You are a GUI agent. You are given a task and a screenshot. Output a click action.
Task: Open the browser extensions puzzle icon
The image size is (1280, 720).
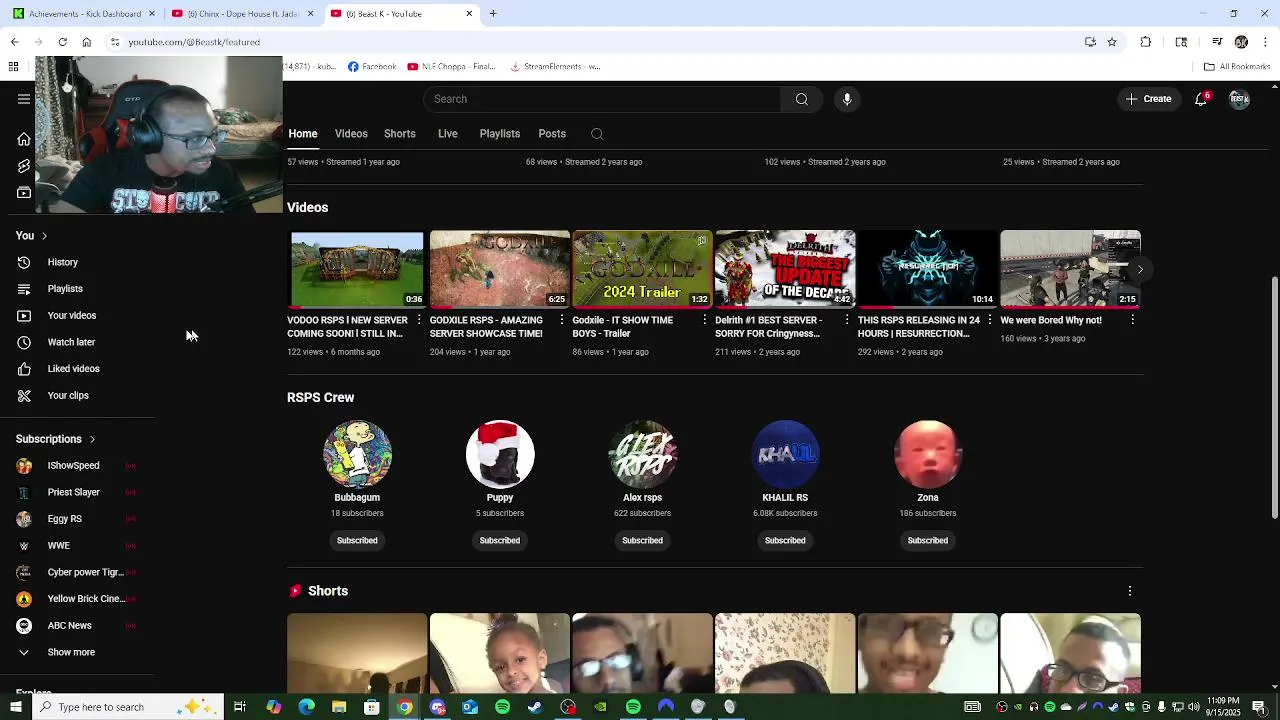[1146, 42]
